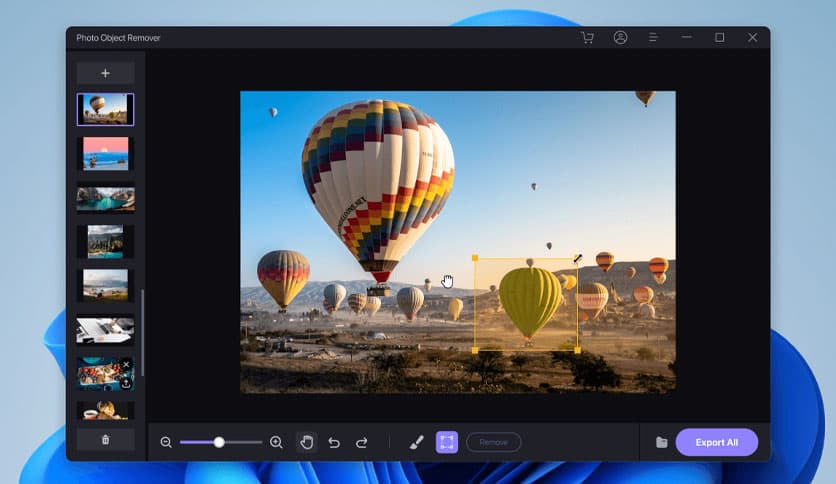Click the green balloon inside selection
The image size is (836, 484).
(529, 301)
